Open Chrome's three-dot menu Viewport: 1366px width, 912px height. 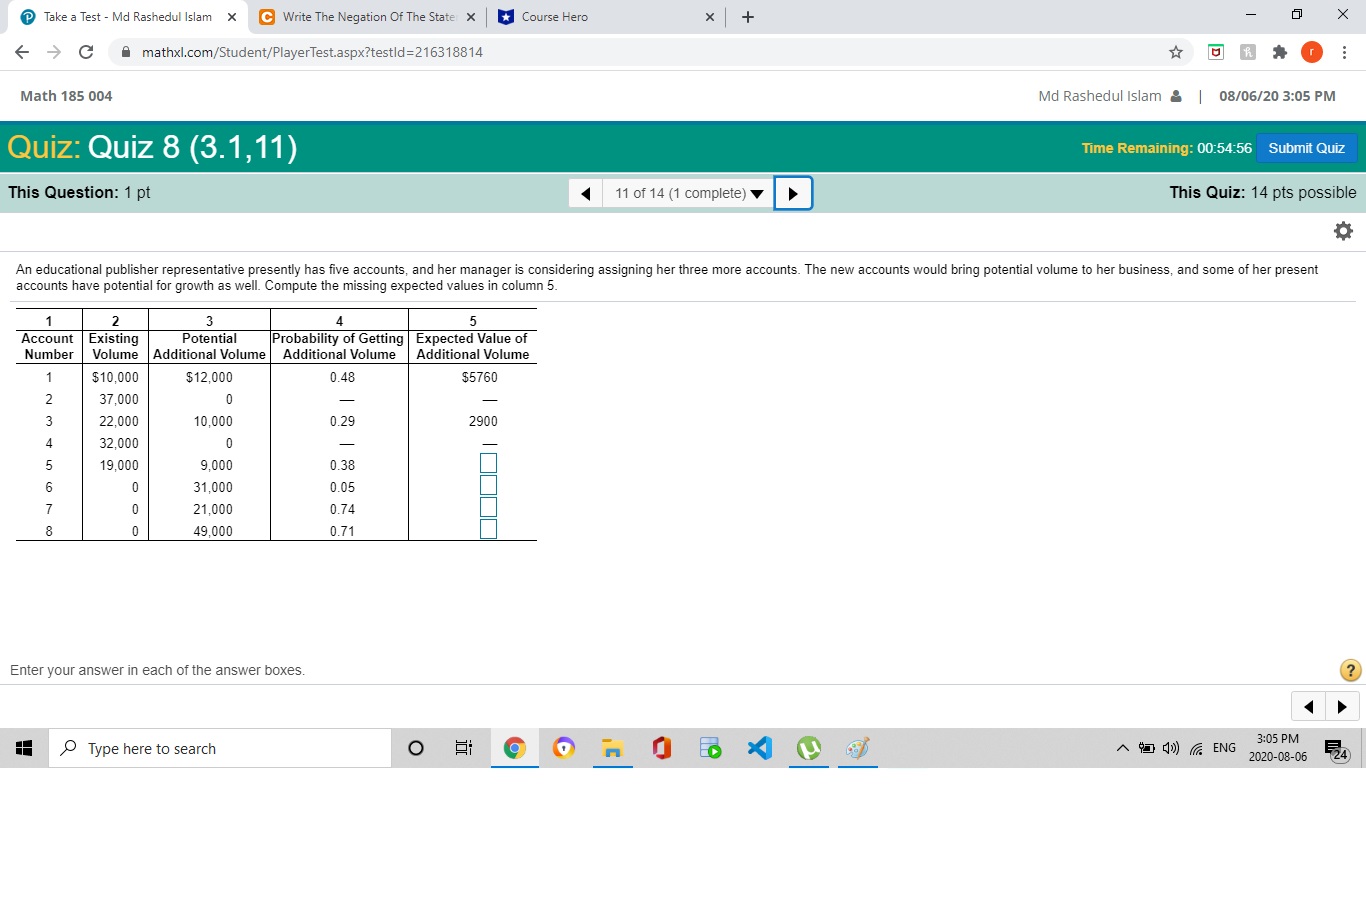coord(1344,52)
